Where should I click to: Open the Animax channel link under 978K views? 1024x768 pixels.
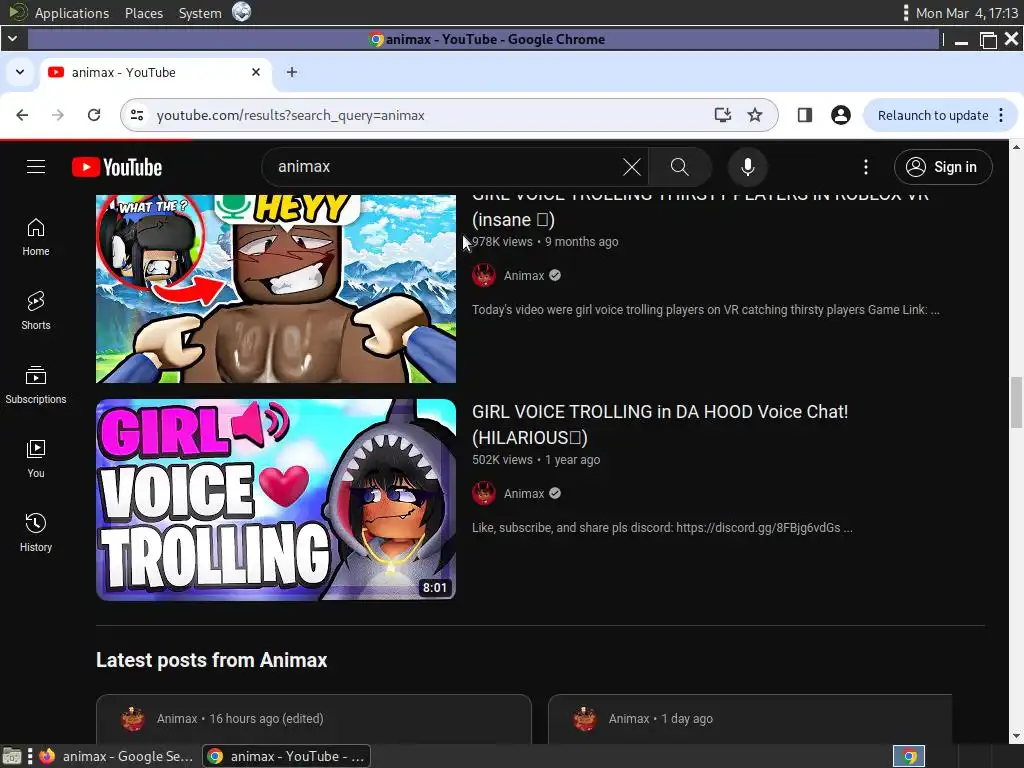pos(524,276)
